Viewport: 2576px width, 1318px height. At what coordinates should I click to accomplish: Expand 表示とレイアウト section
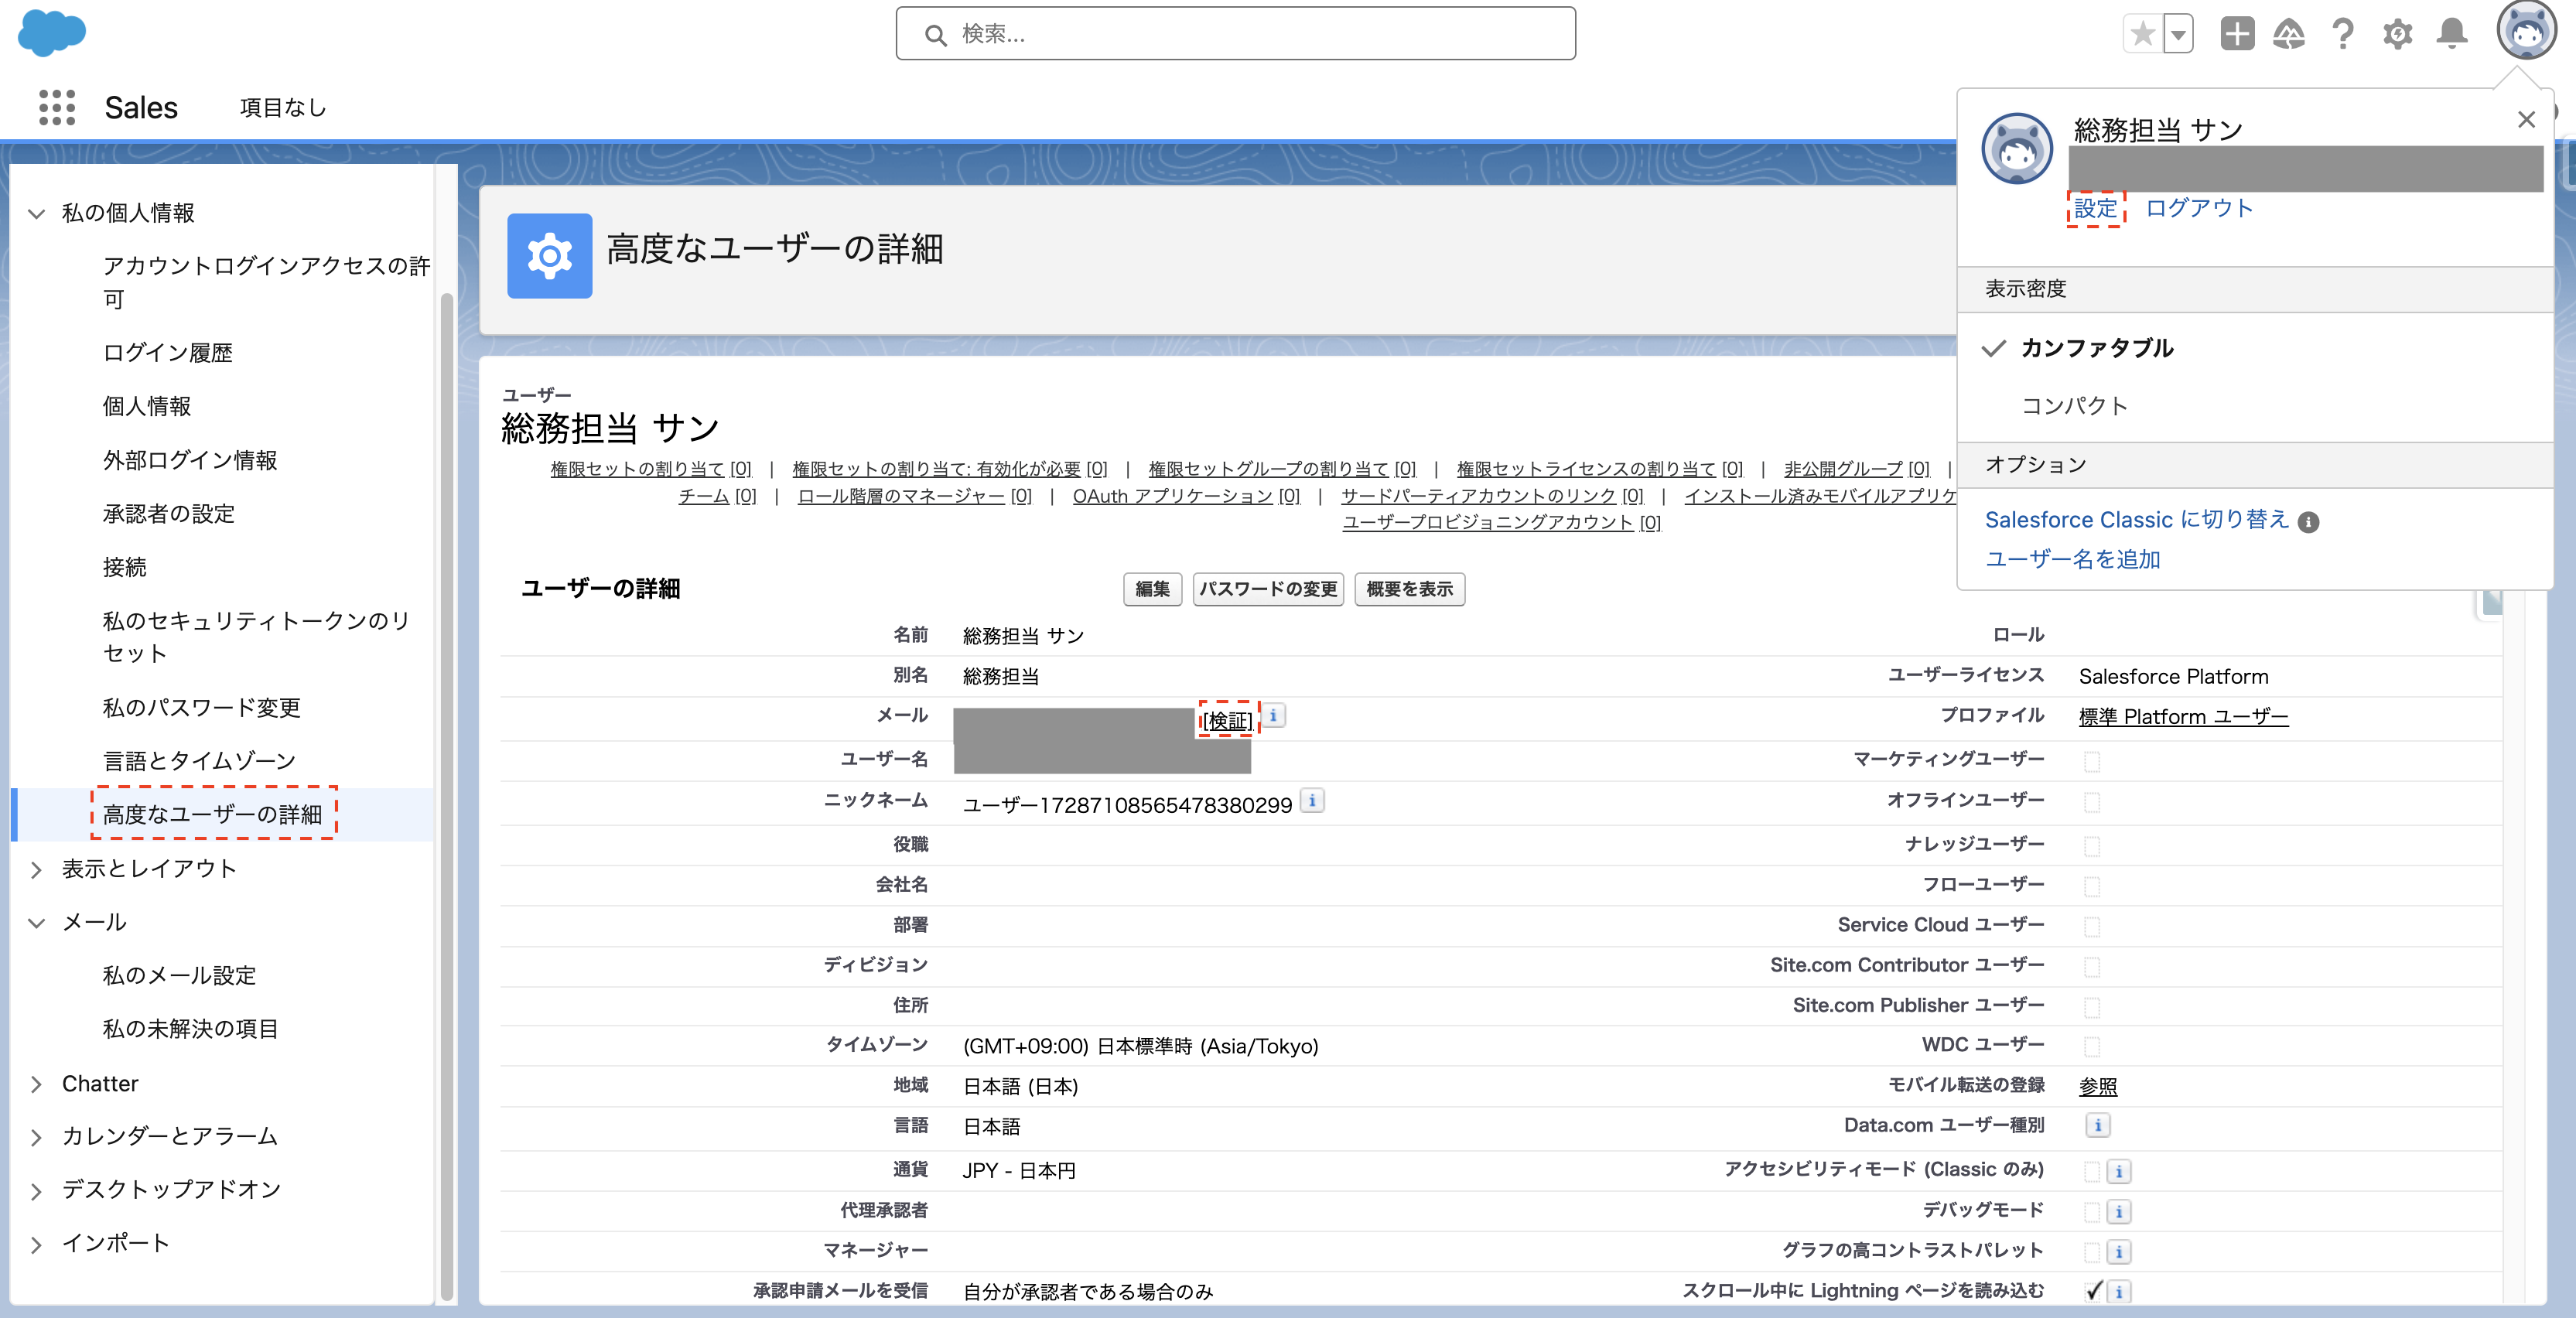(x=37, y=869)
